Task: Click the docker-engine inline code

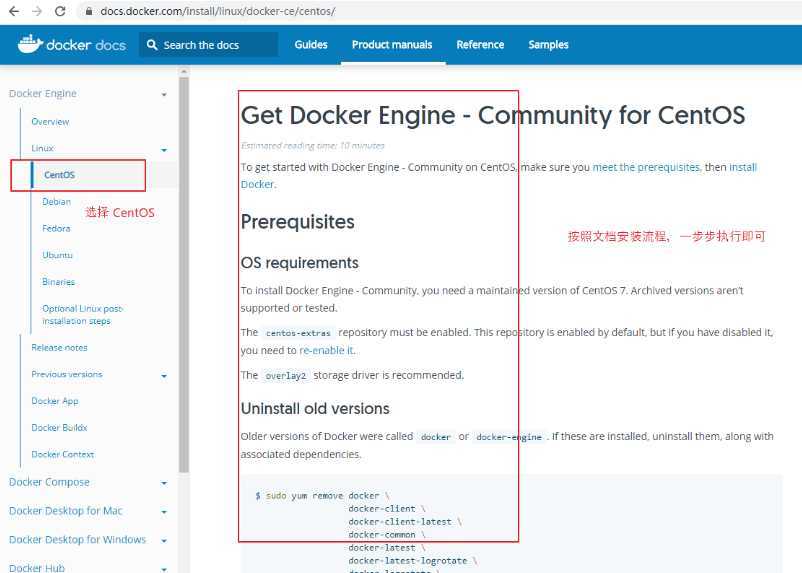Action: (509, 437)
